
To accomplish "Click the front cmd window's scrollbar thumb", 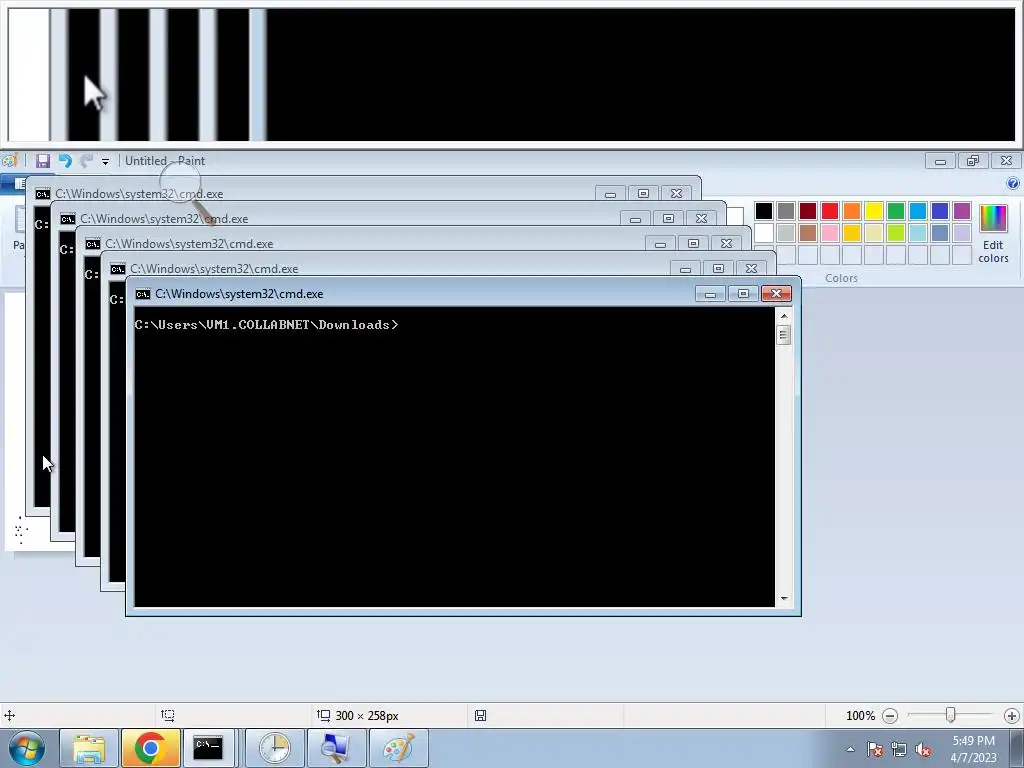I will [x=784, y=335].
